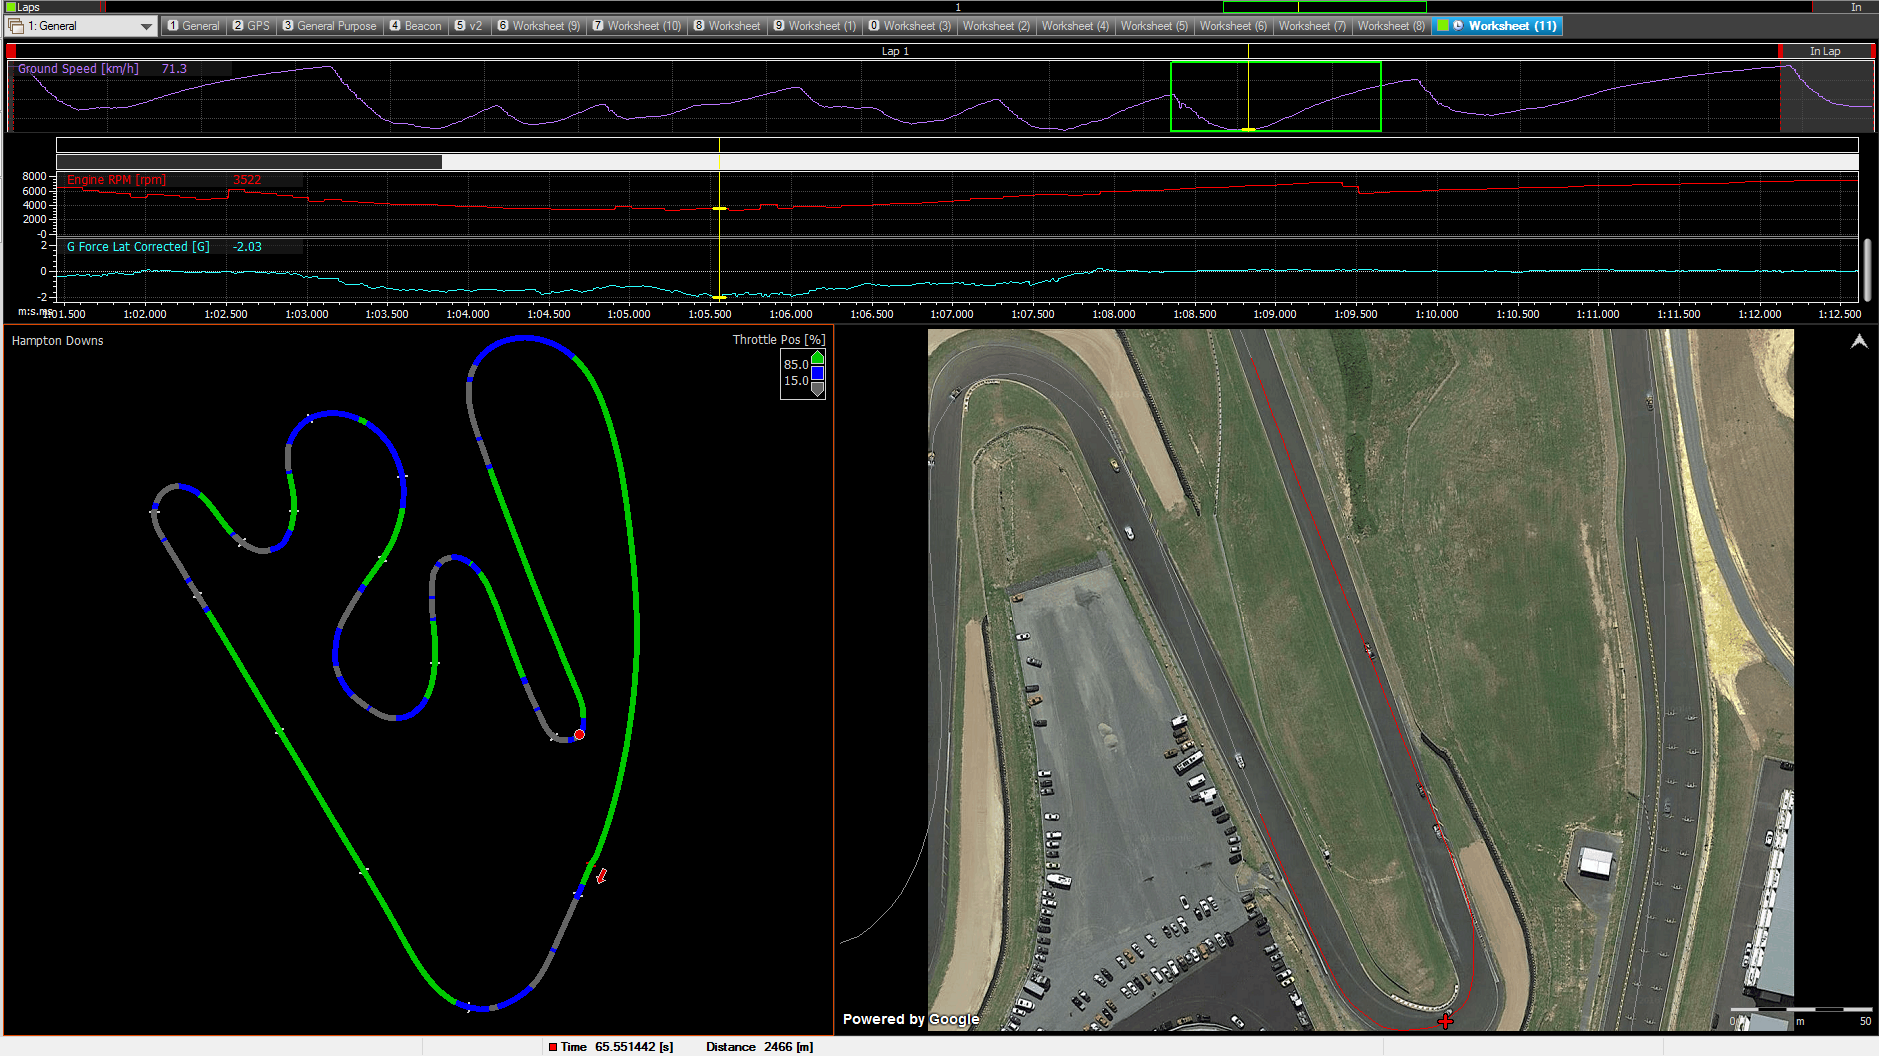Click the red lap start marker

pos(10,51)
